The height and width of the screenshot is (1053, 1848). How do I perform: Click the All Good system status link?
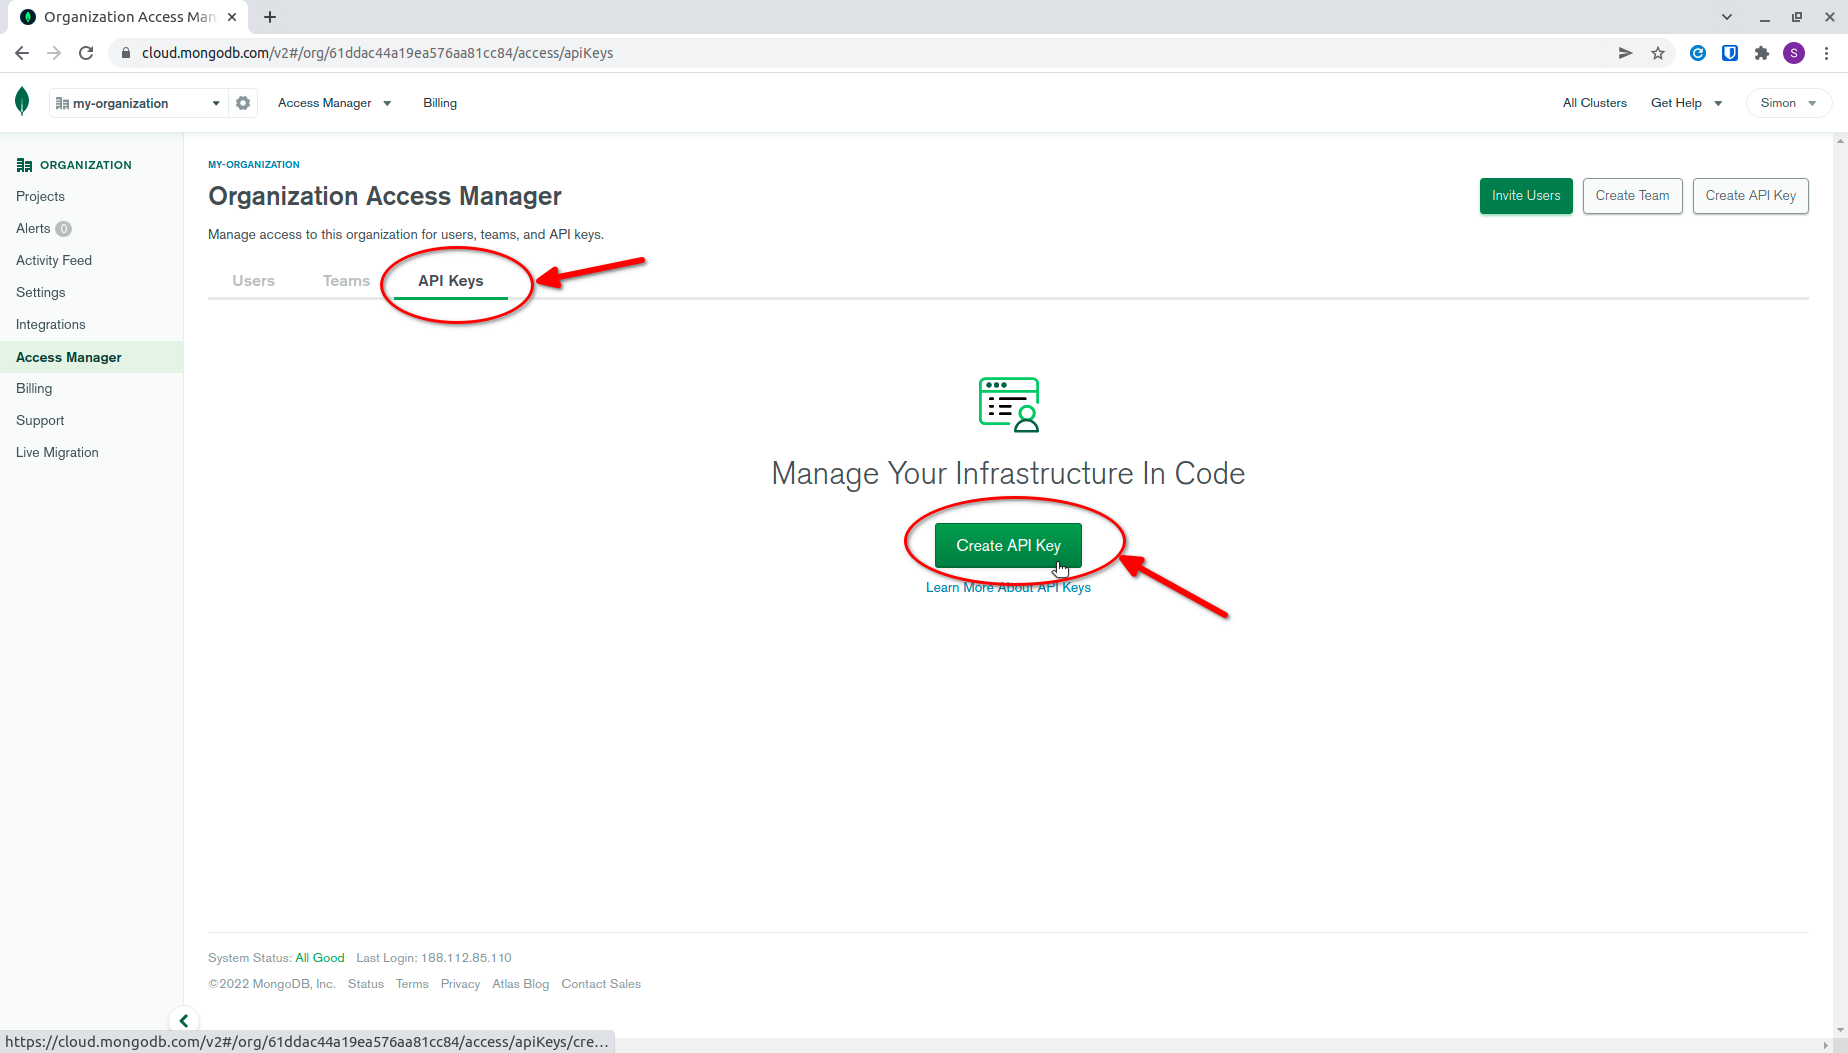tap(320, 958)
